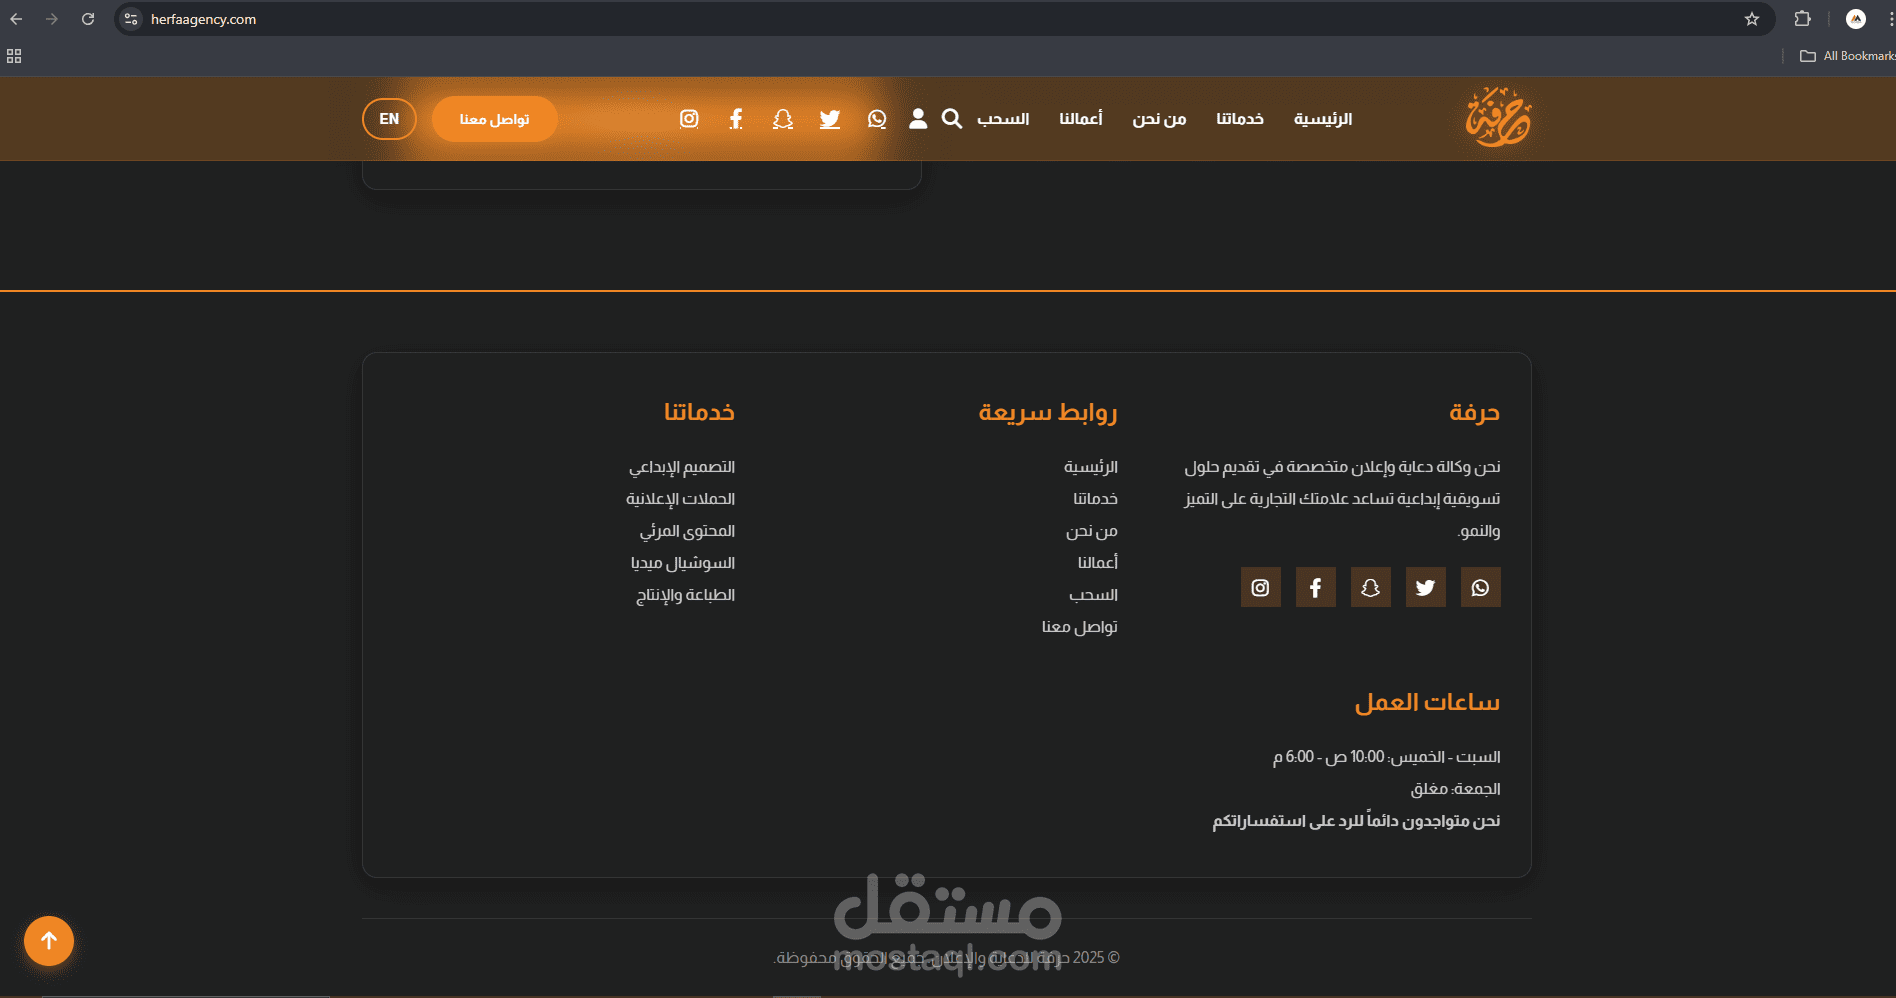
Task: Click تواصل معنا in quick links
Action: tap(1080, 627)
